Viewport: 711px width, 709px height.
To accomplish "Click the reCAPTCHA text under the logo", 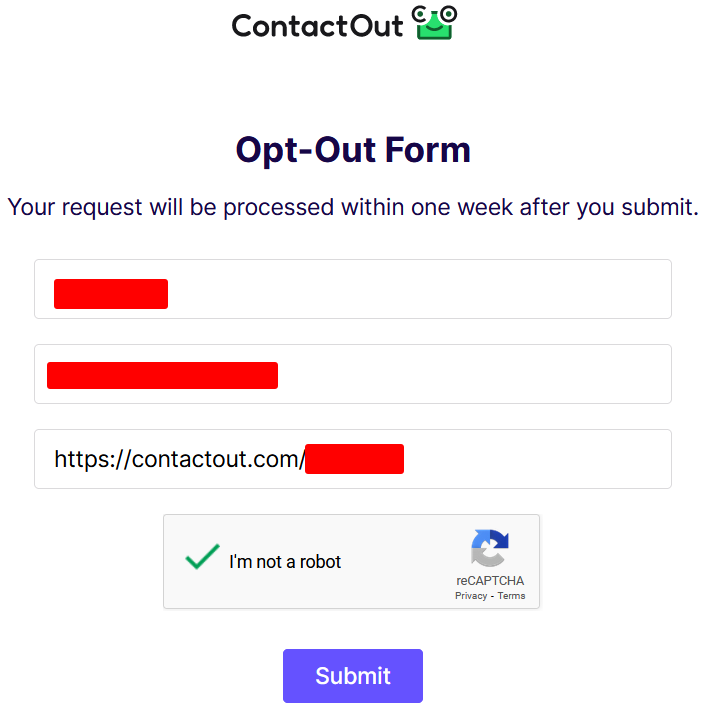I will 490,581.
